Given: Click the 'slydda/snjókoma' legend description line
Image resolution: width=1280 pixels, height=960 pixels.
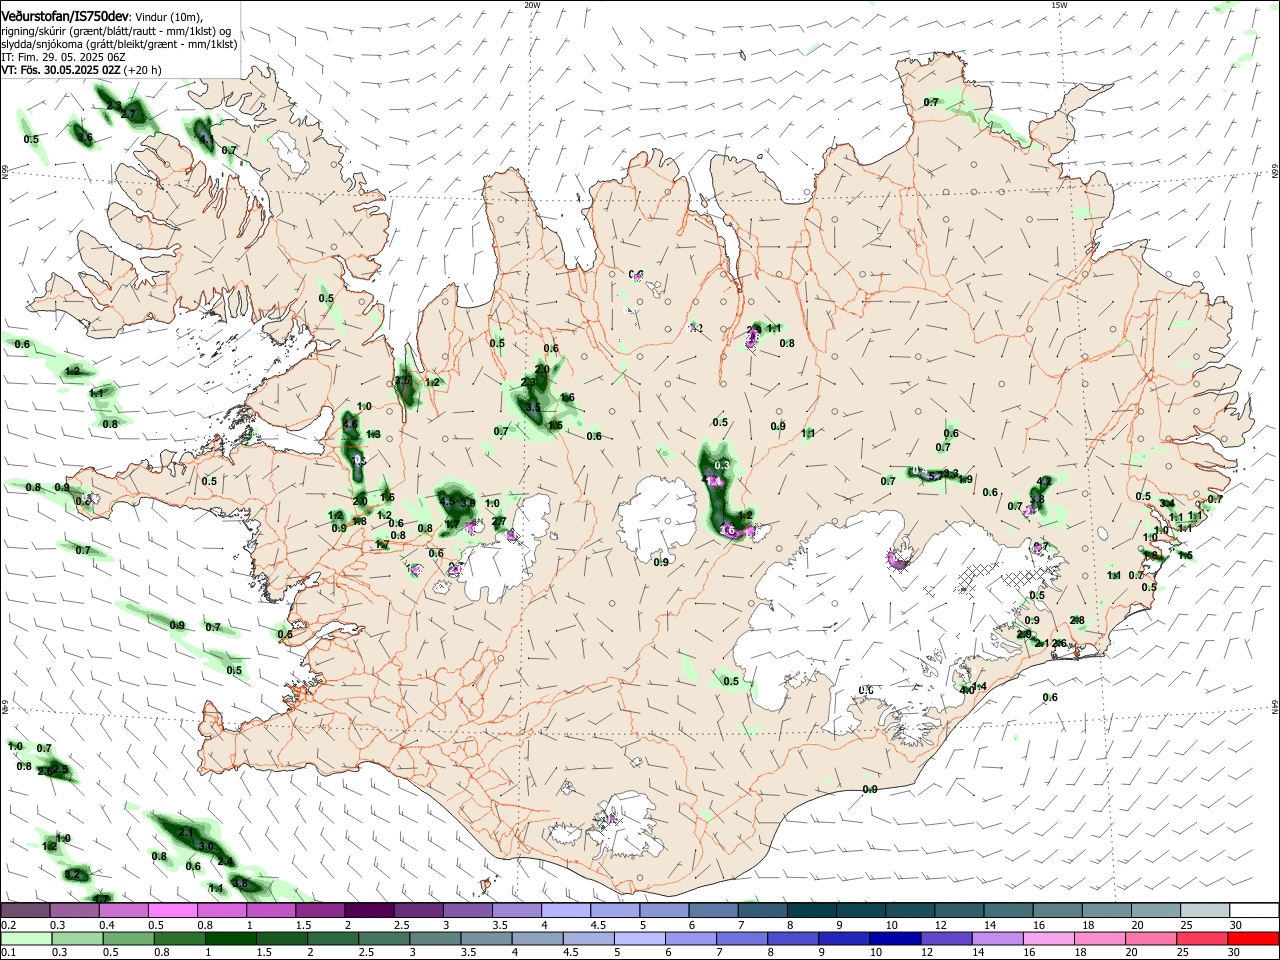Looking at the screenshot, I should [x=119, y=44].
